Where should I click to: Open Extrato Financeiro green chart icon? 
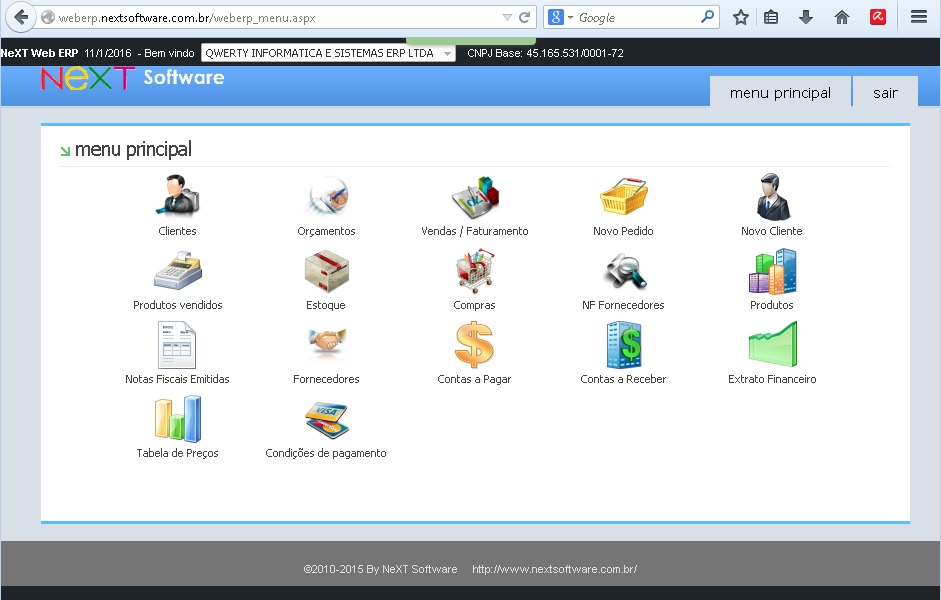(773, 344)
